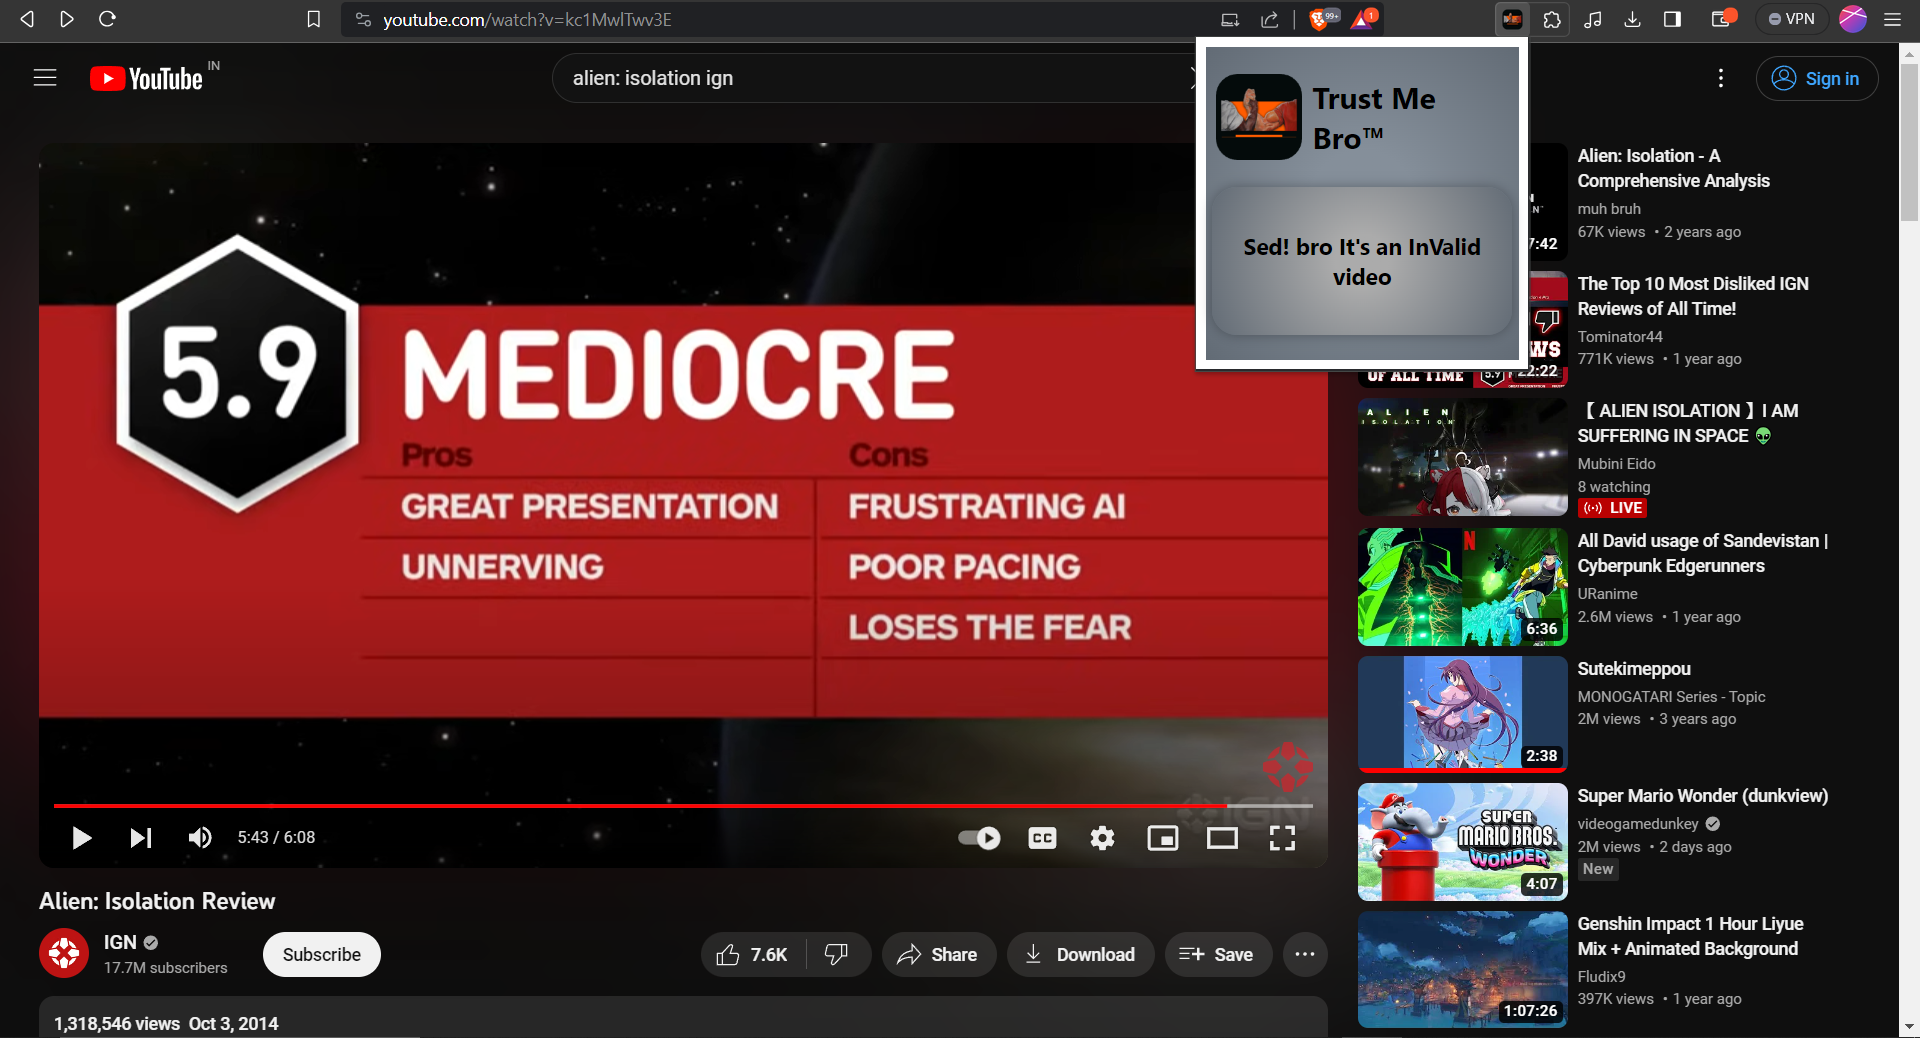The image size is (1920, 1038).
Task: Click the Share button
Action: (937, 954)
